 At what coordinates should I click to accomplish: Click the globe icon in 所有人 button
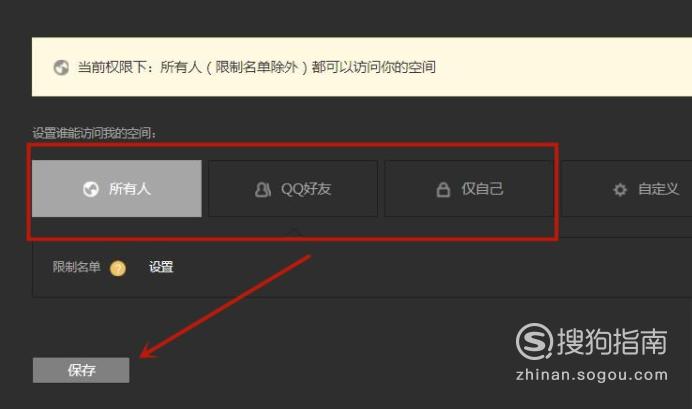(90, 189)
